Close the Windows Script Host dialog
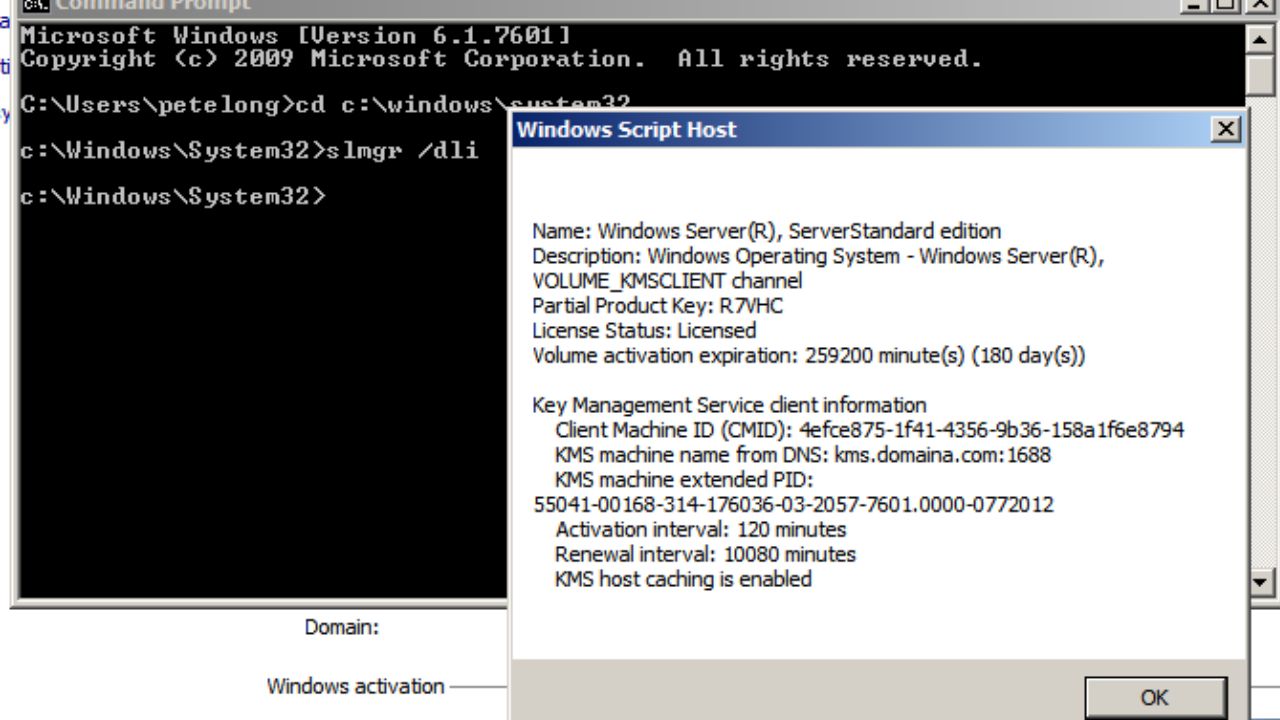 [1225, 129]
